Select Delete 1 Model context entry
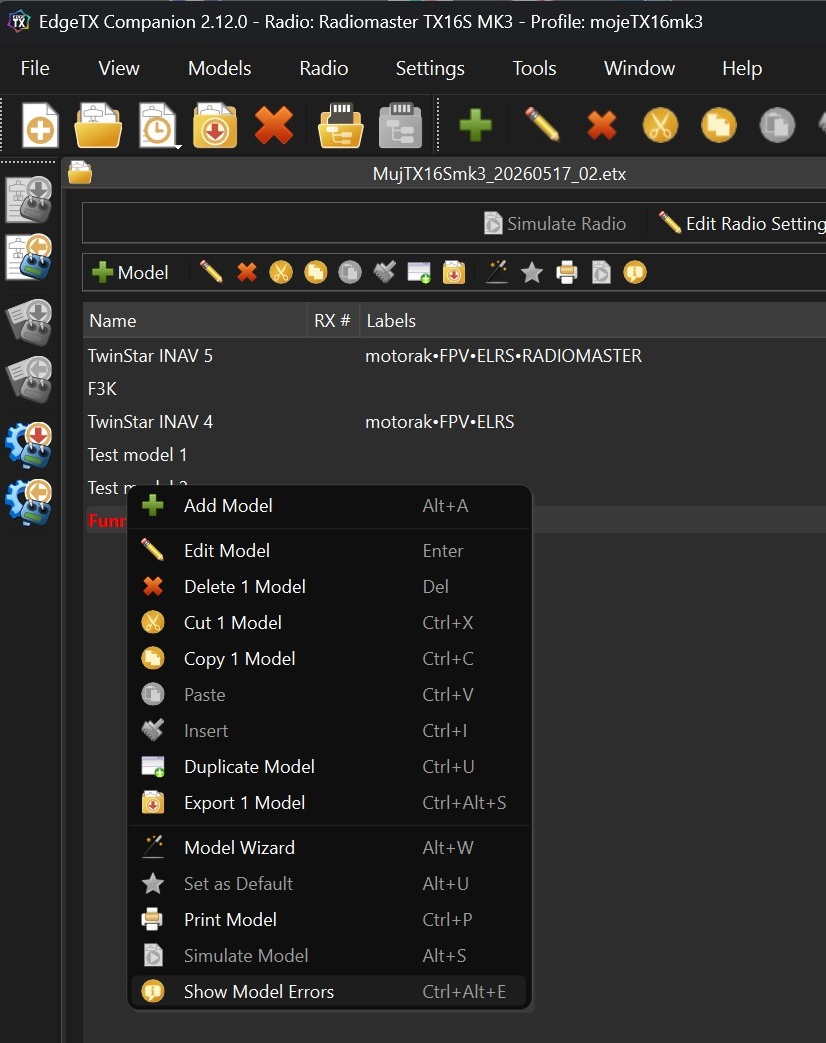This screenshot has width=826, height=1043. [x=329, y=587]
